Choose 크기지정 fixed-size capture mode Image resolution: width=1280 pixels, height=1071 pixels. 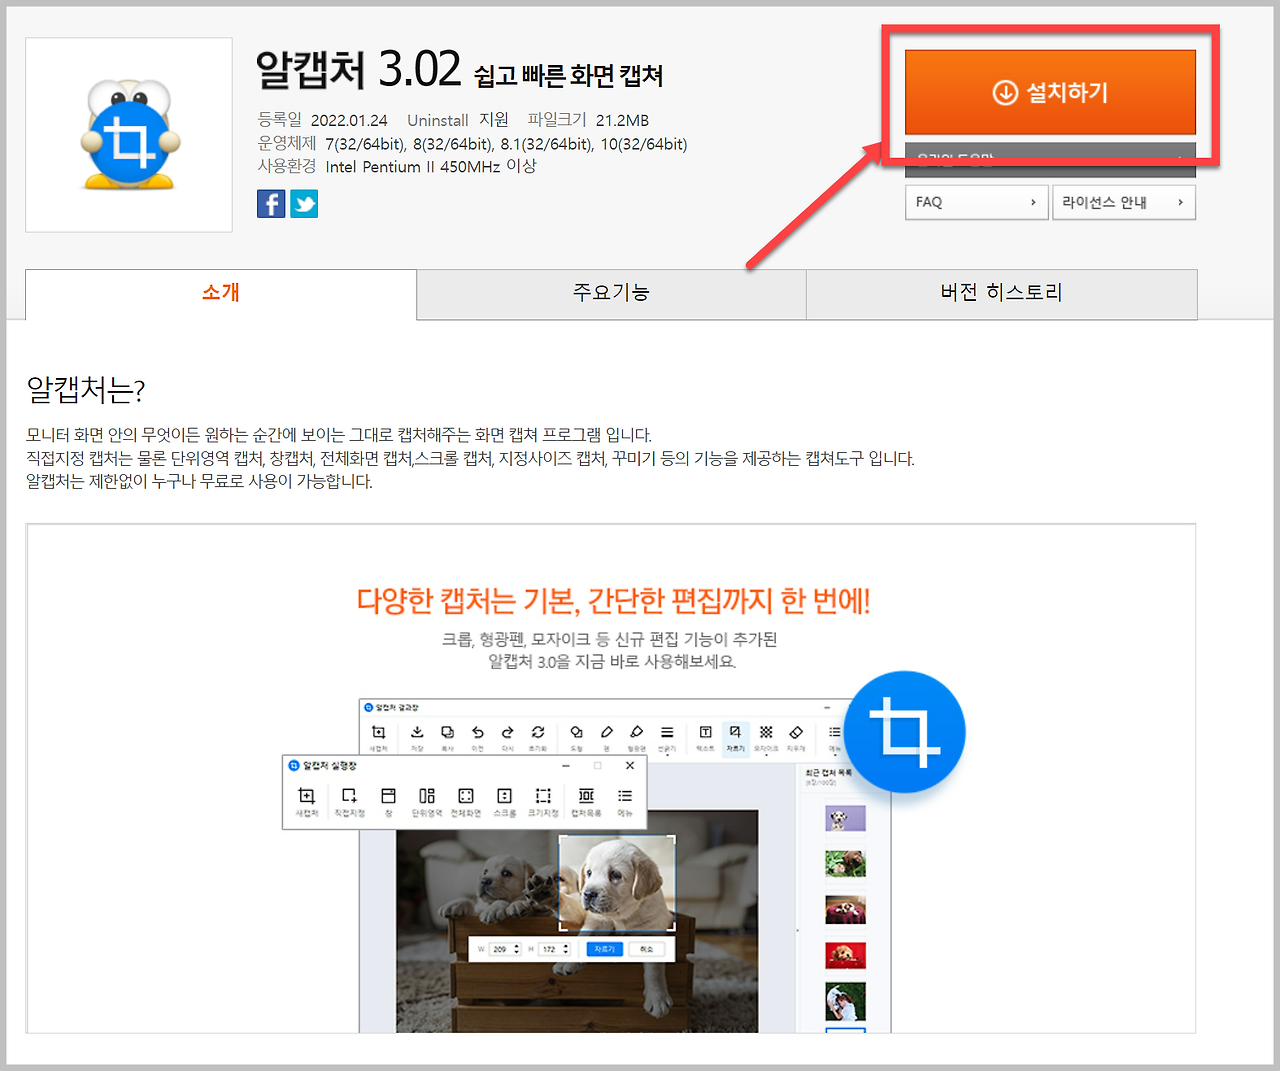[x=543, y=802]
